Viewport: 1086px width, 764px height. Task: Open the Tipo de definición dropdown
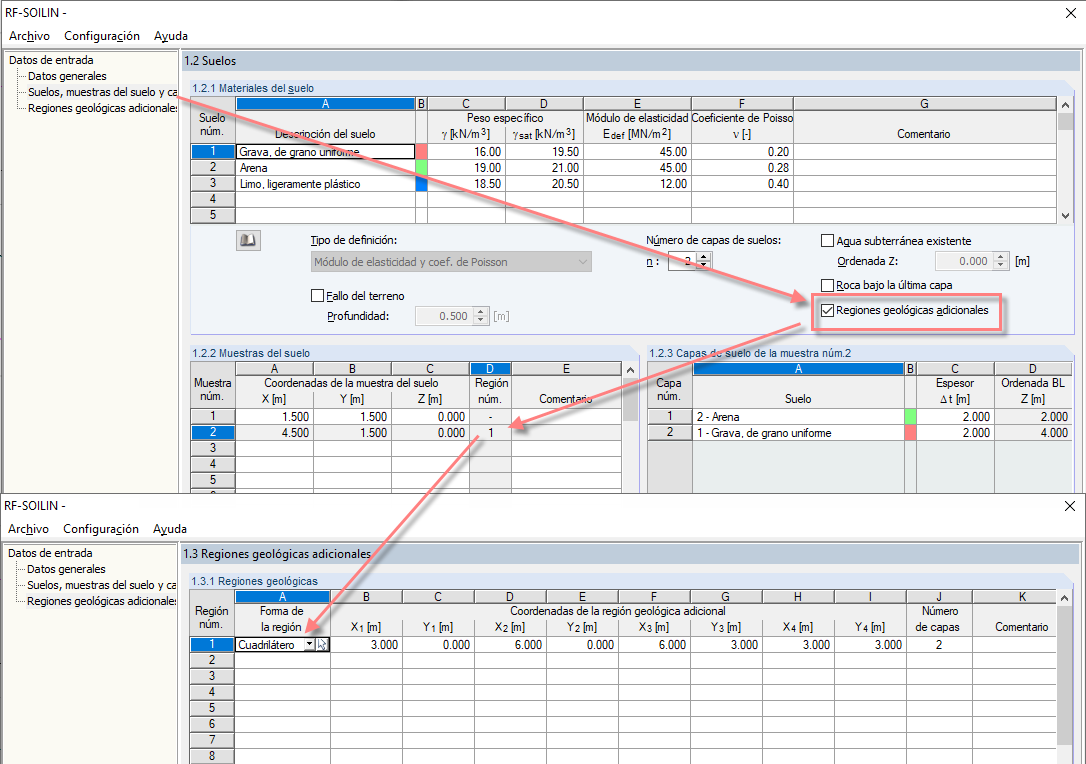click(x=451, y=262)
